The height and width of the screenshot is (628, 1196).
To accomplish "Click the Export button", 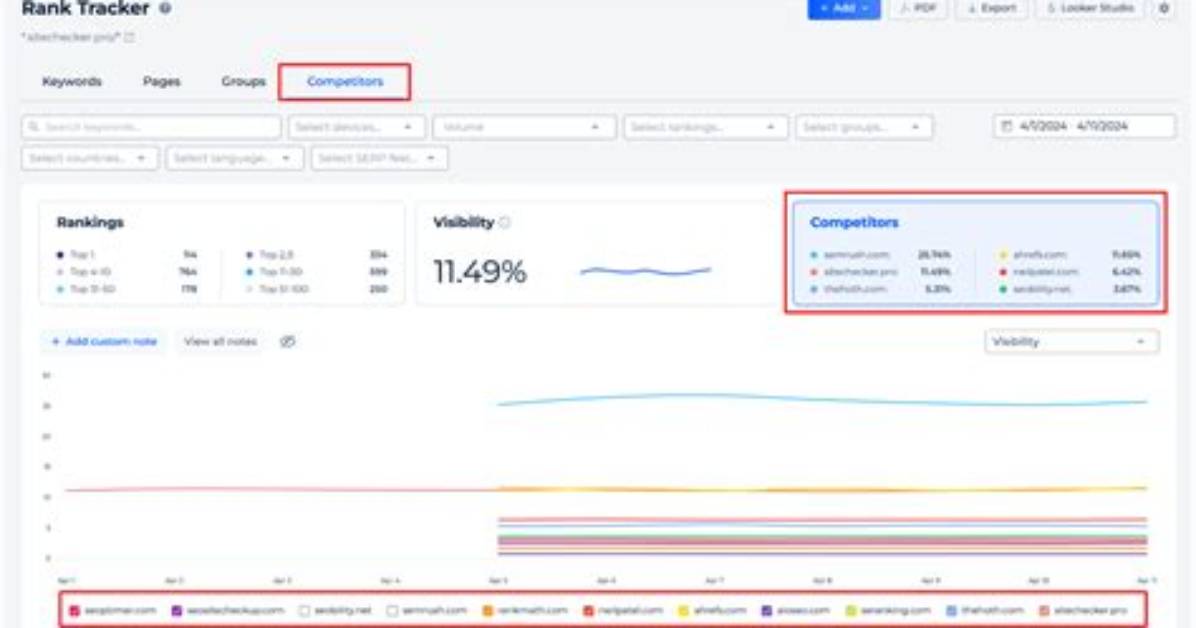I will (992, 8).
